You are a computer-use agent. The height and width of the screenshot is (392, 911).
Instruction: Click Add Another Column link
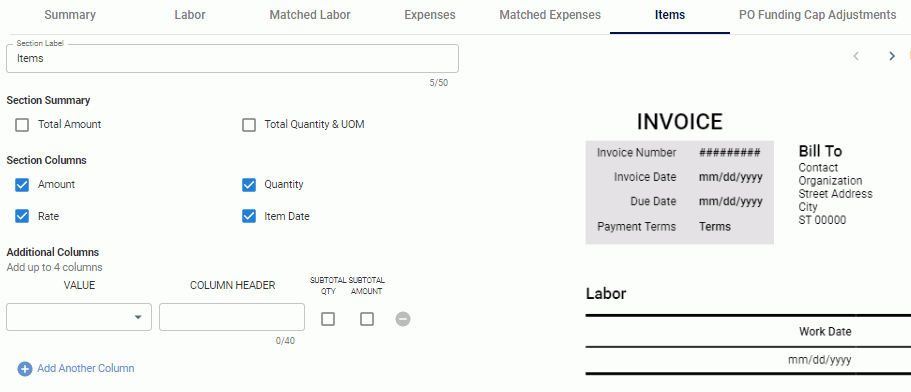pos(85,368)
